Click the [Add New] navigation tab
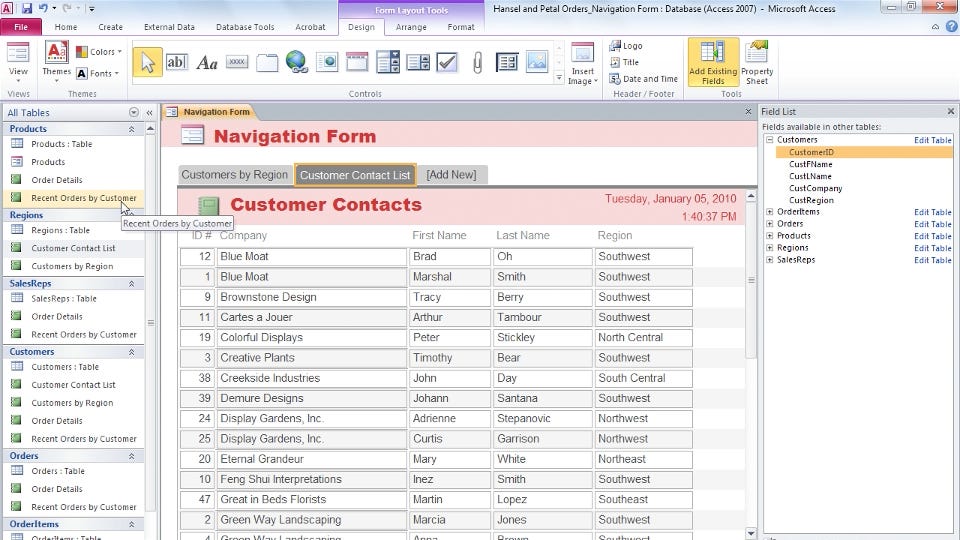This screenshot has height=540, width=960. tap(451, 174)
